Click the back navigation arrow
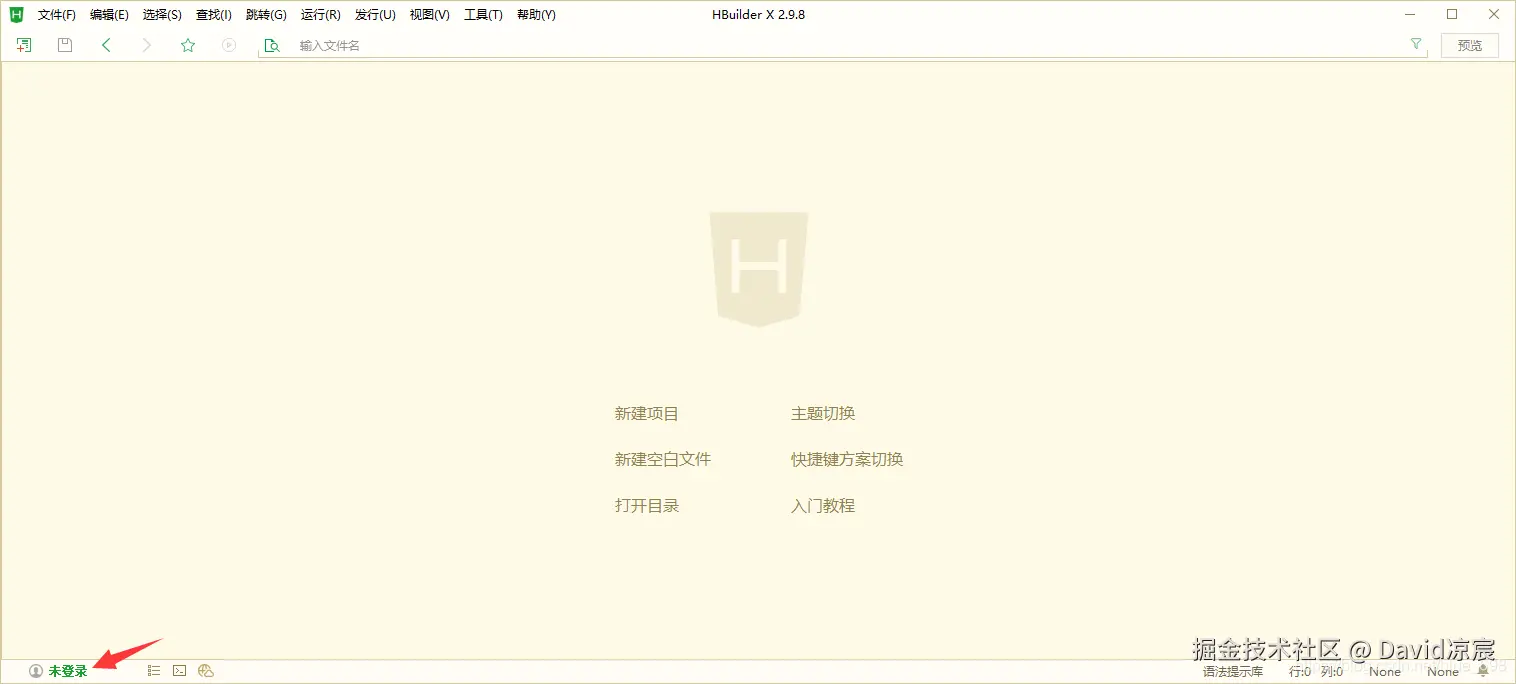Image resolution: width=1516 pixels, height=684 pixels. click(x=106, y=44)
